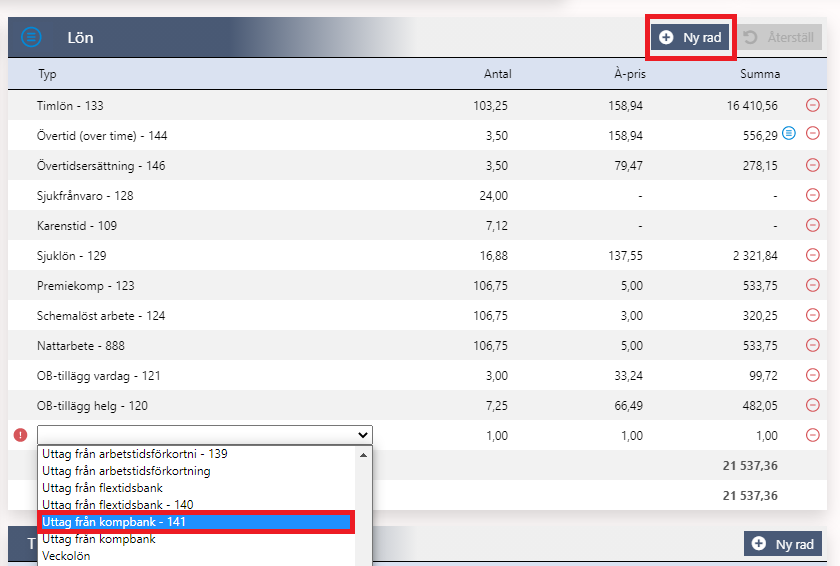The image size is (840, 566).
Task: Click the À-pris value 33,24
Action: (628, 375)
